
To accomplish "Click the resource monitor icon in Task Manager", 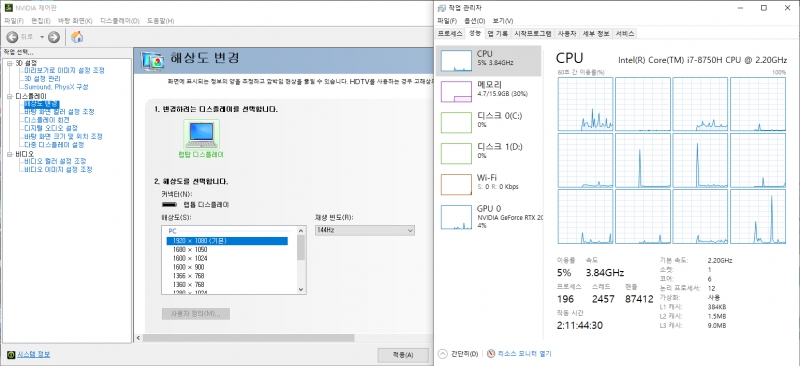I will [491, 353].
